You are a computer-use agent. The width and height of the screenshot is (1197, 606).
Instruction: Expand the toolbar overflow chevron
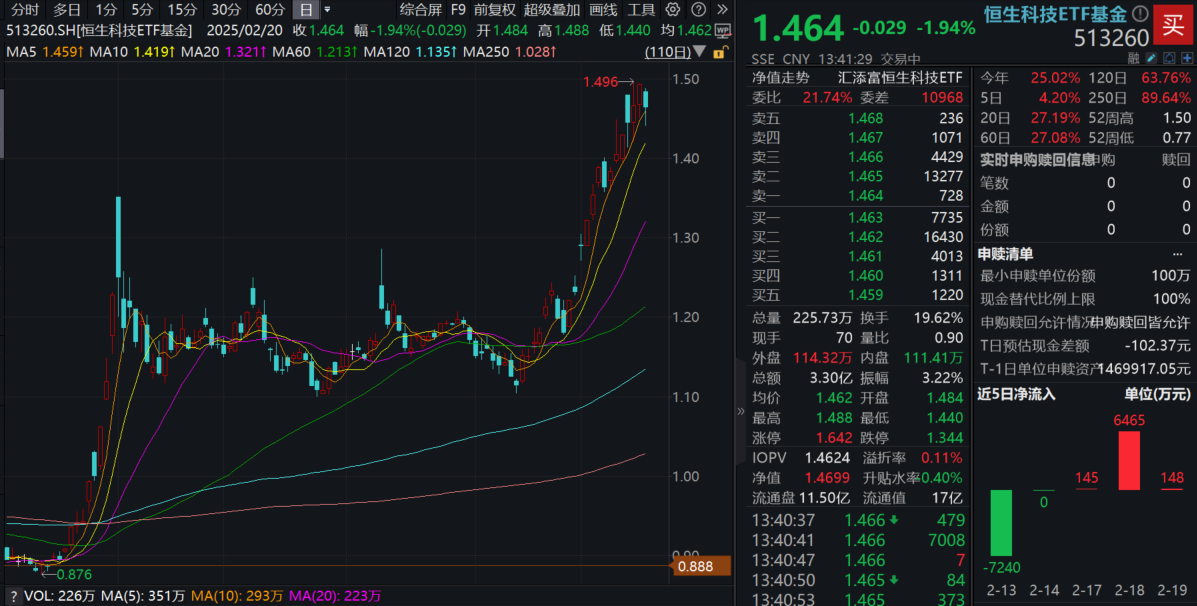[722, 10]
